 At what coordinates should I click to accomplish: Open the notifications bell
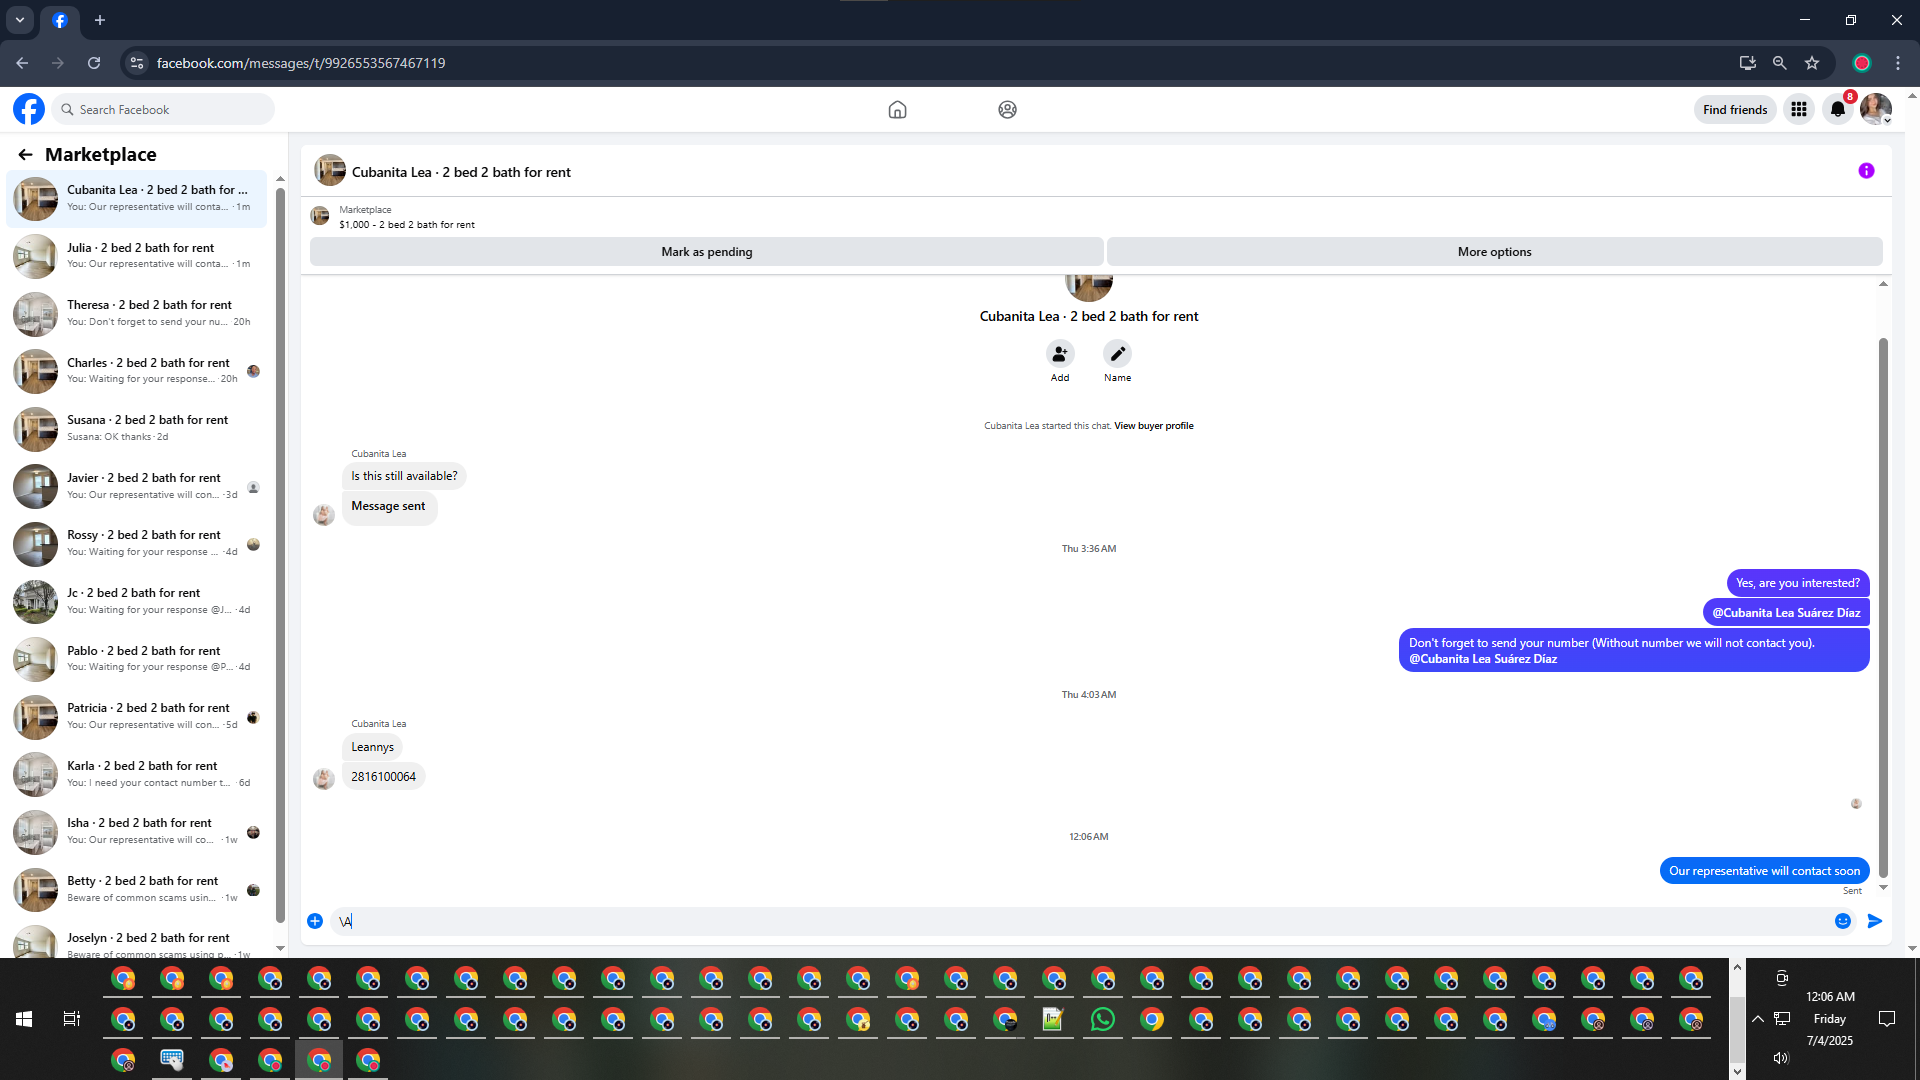pos(1837,110)
